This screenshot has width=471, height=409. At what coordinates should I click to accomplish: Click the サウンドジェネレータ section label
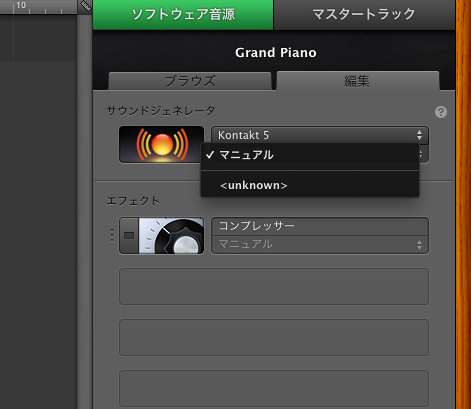161,110
